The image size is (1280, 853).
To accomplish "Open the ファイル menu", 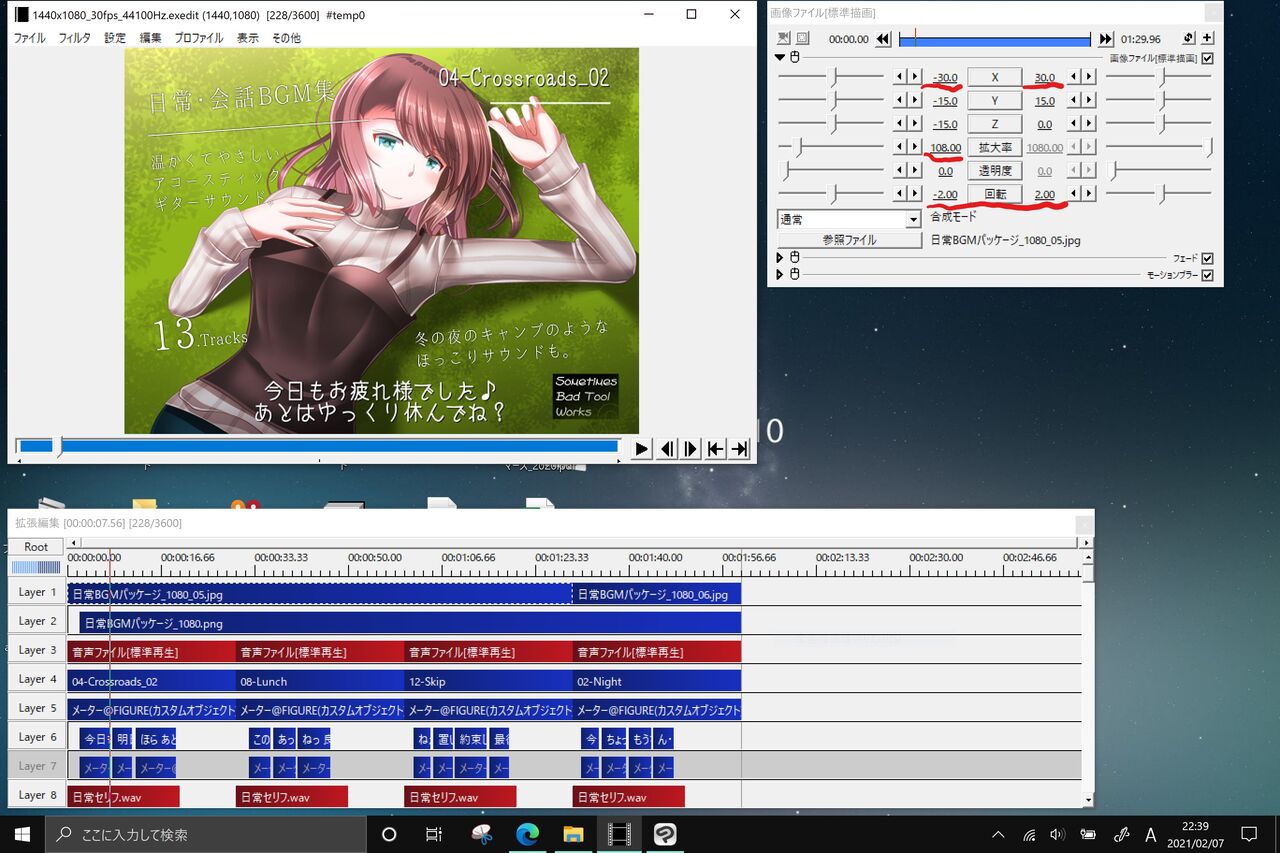I will pyautogui.click(x=29, y=38).
